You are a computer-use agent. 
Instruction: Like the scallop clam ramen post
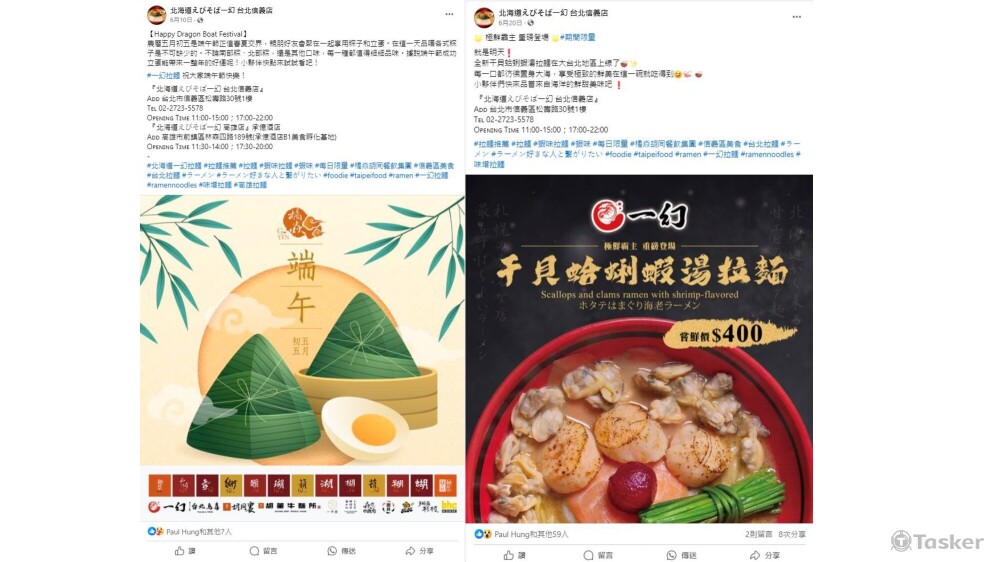click(x=514, y=555)
